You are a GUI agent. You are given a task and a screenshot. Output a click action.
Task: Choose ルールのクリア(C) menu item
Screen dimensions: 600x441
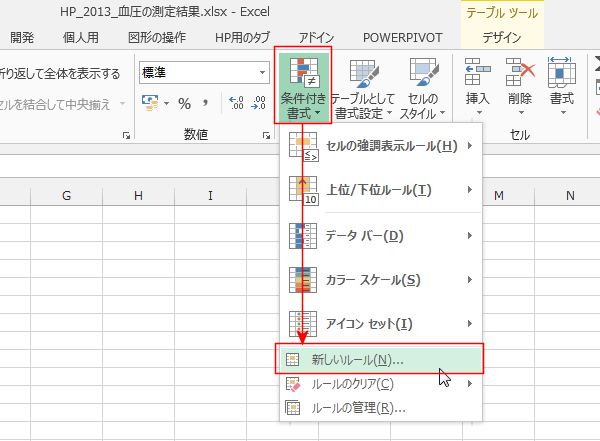(x=381, y=384)
